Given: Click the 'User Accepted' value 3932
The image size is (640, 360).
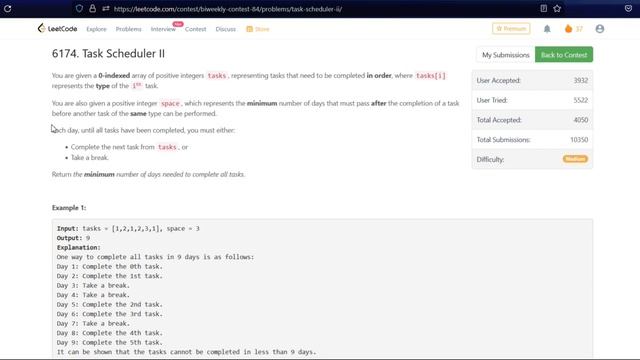Looking at the screenshot, I should coord(580,80).
